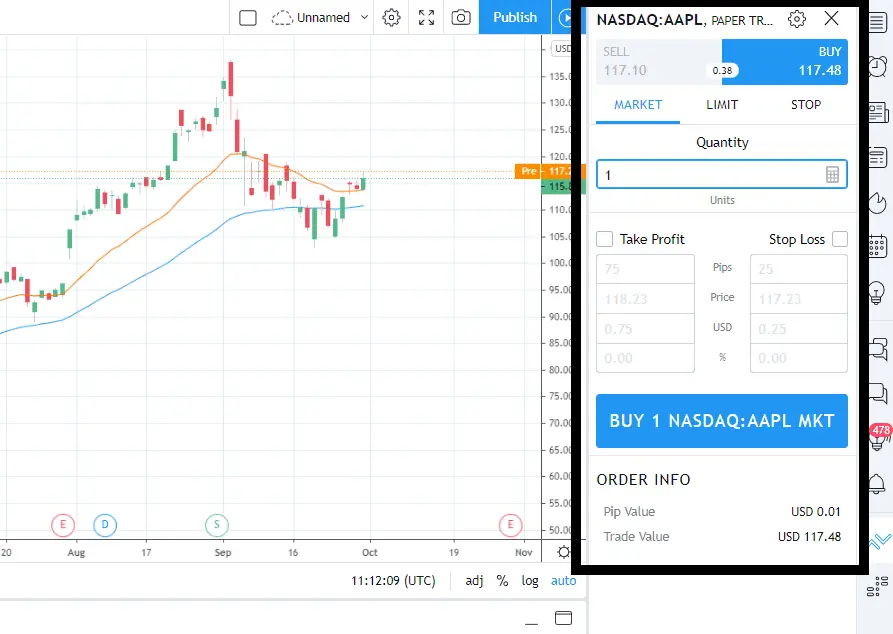Open trading panel settings with its gear icon
Screen dimensions: 893x634
pyautogui.click(x=796, y=18)
